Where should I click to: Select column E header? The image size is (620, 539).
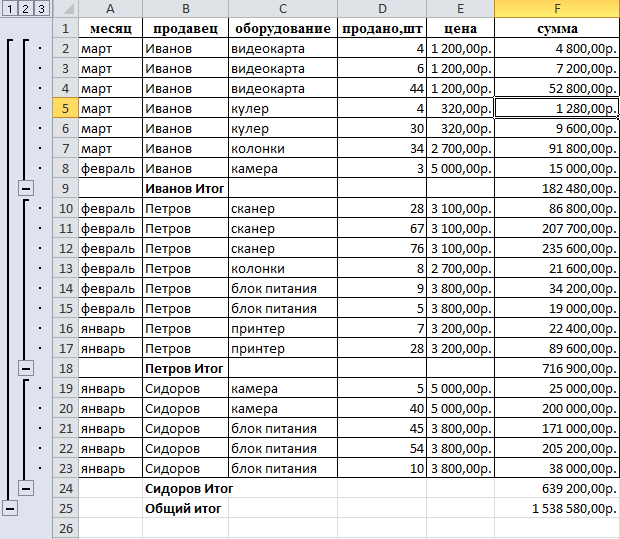pyautogui.click(x=460, y=8)
